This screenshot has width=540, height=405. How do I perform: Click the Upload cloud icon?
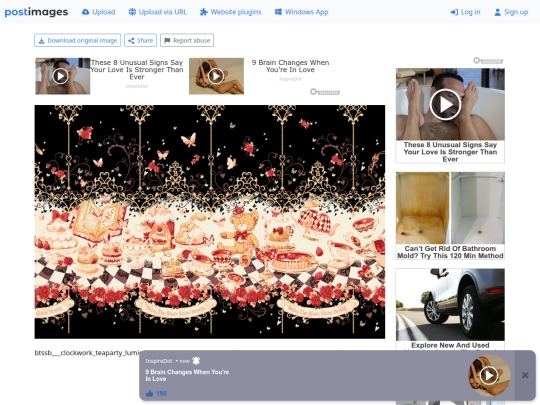pos(85,12)
